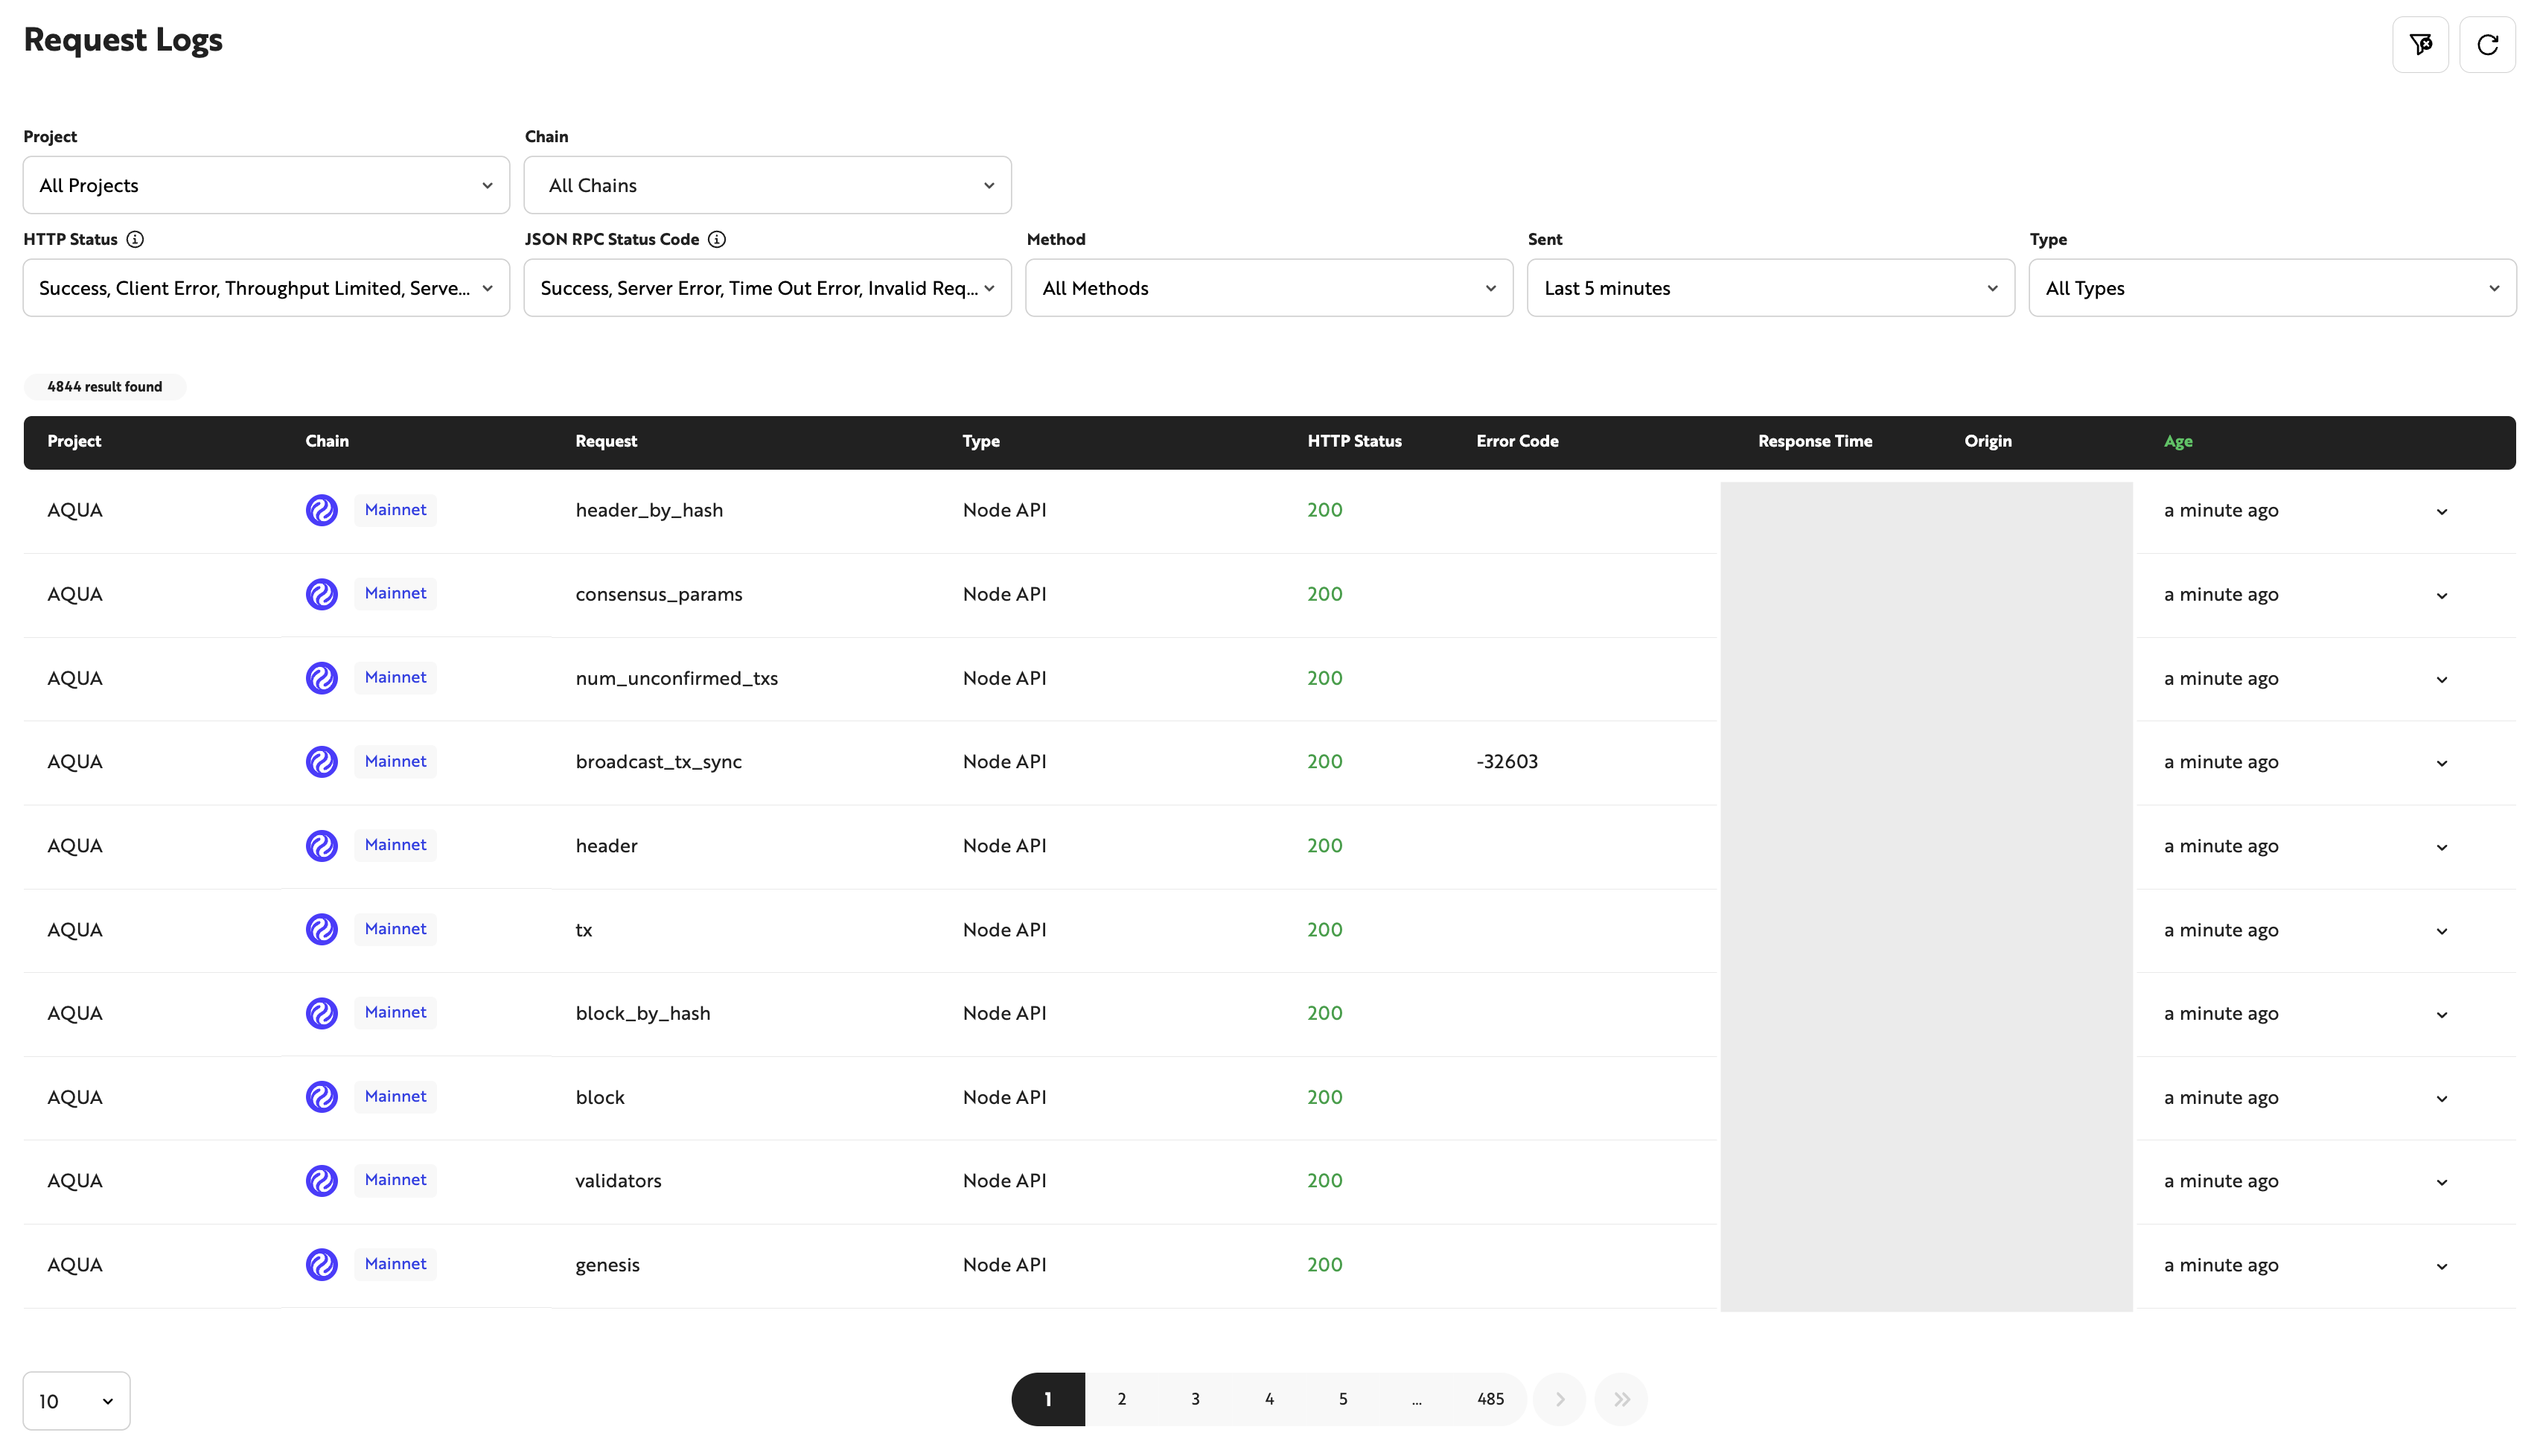Select page 1
Image resolution: width=2540 pixels, height=1456 pixels.
(1048, 1399)
